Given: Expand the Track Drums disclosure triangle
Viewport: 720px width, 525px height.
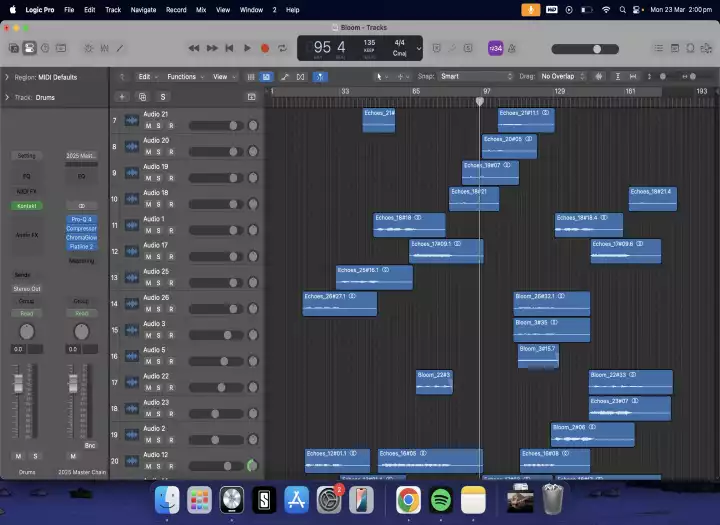Looking at the screenshot, I should [7, 97].
